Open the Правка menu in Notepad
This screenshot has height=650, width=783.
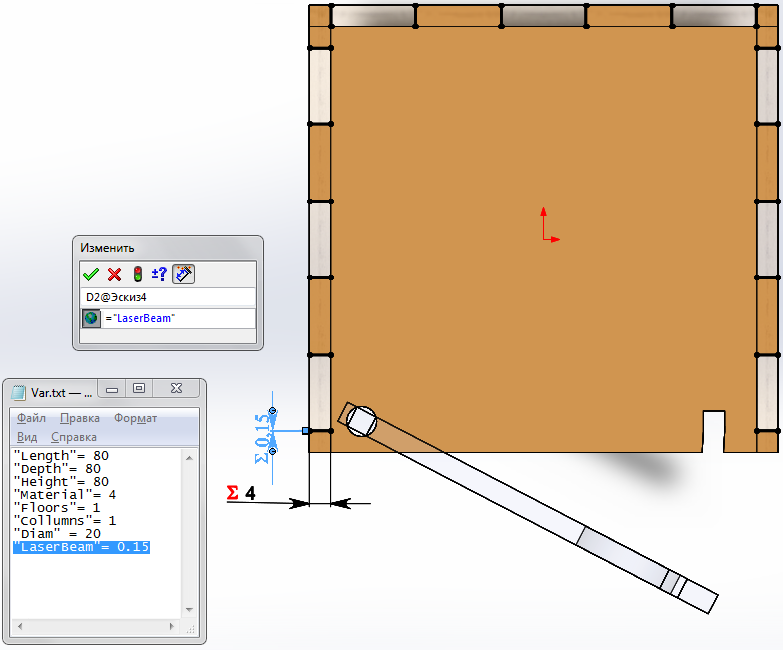click(79, 418)
